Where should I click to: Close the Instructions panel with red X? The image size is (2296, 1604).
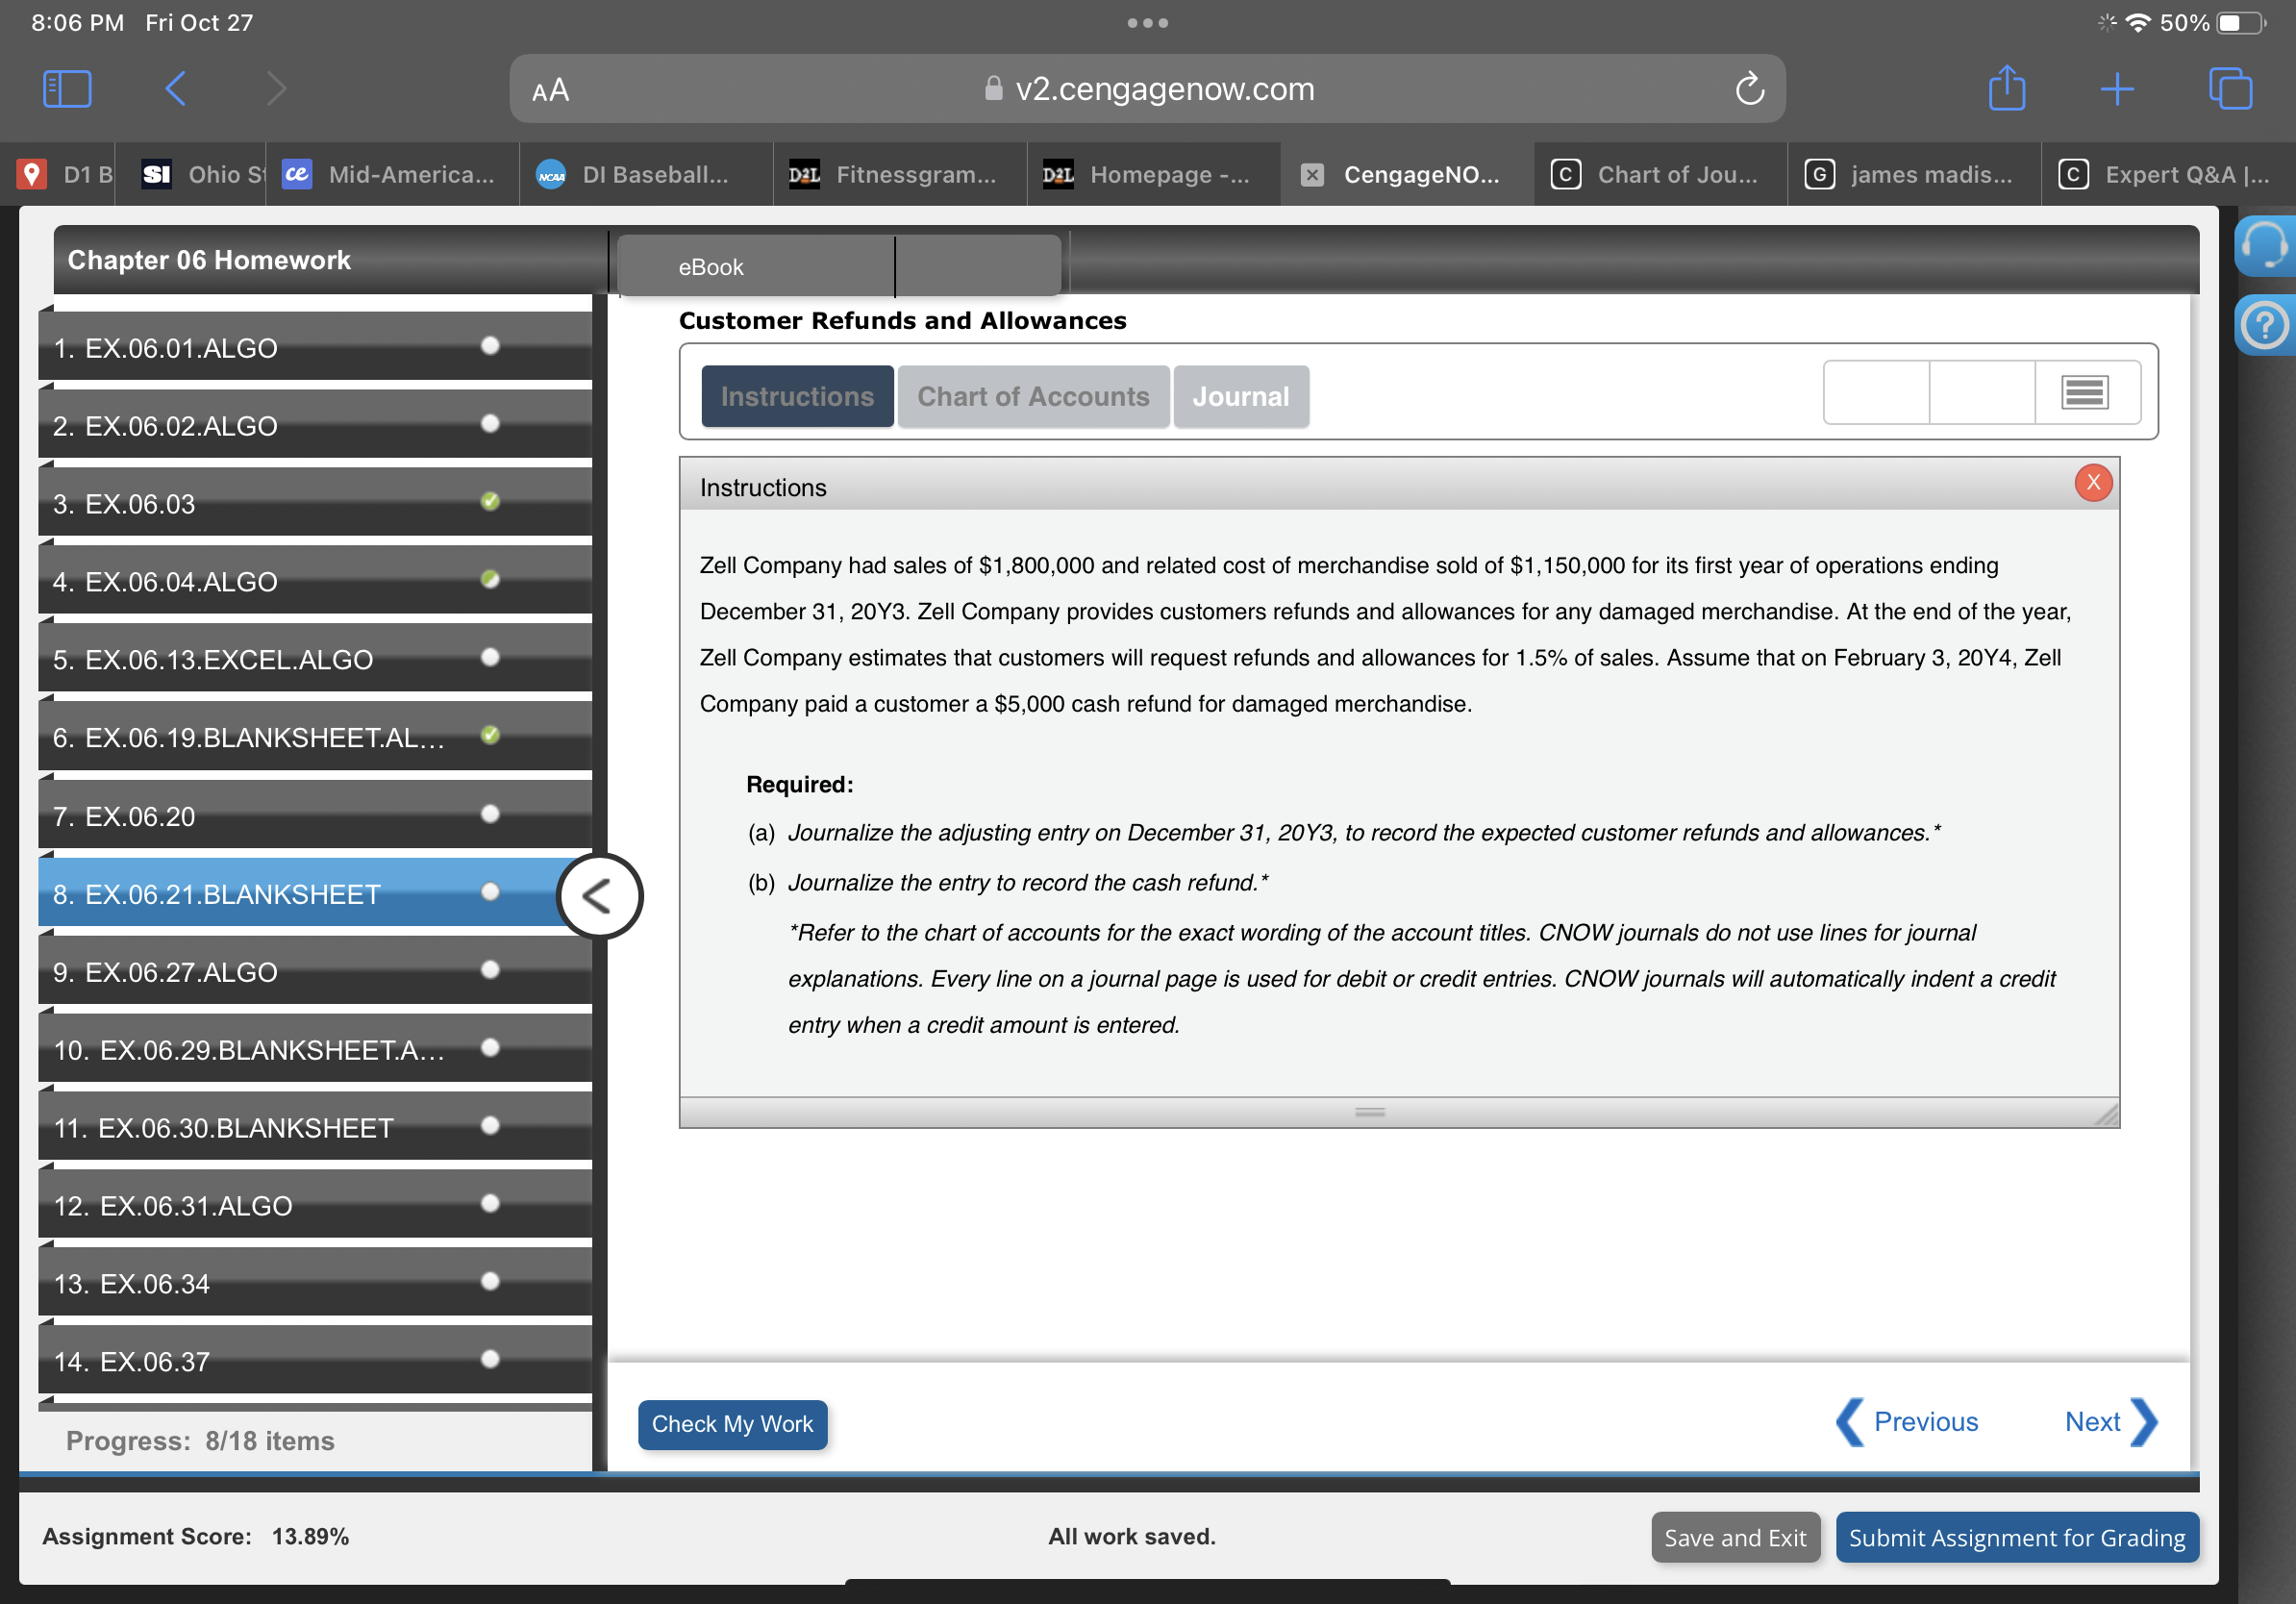coord(2092,483)
